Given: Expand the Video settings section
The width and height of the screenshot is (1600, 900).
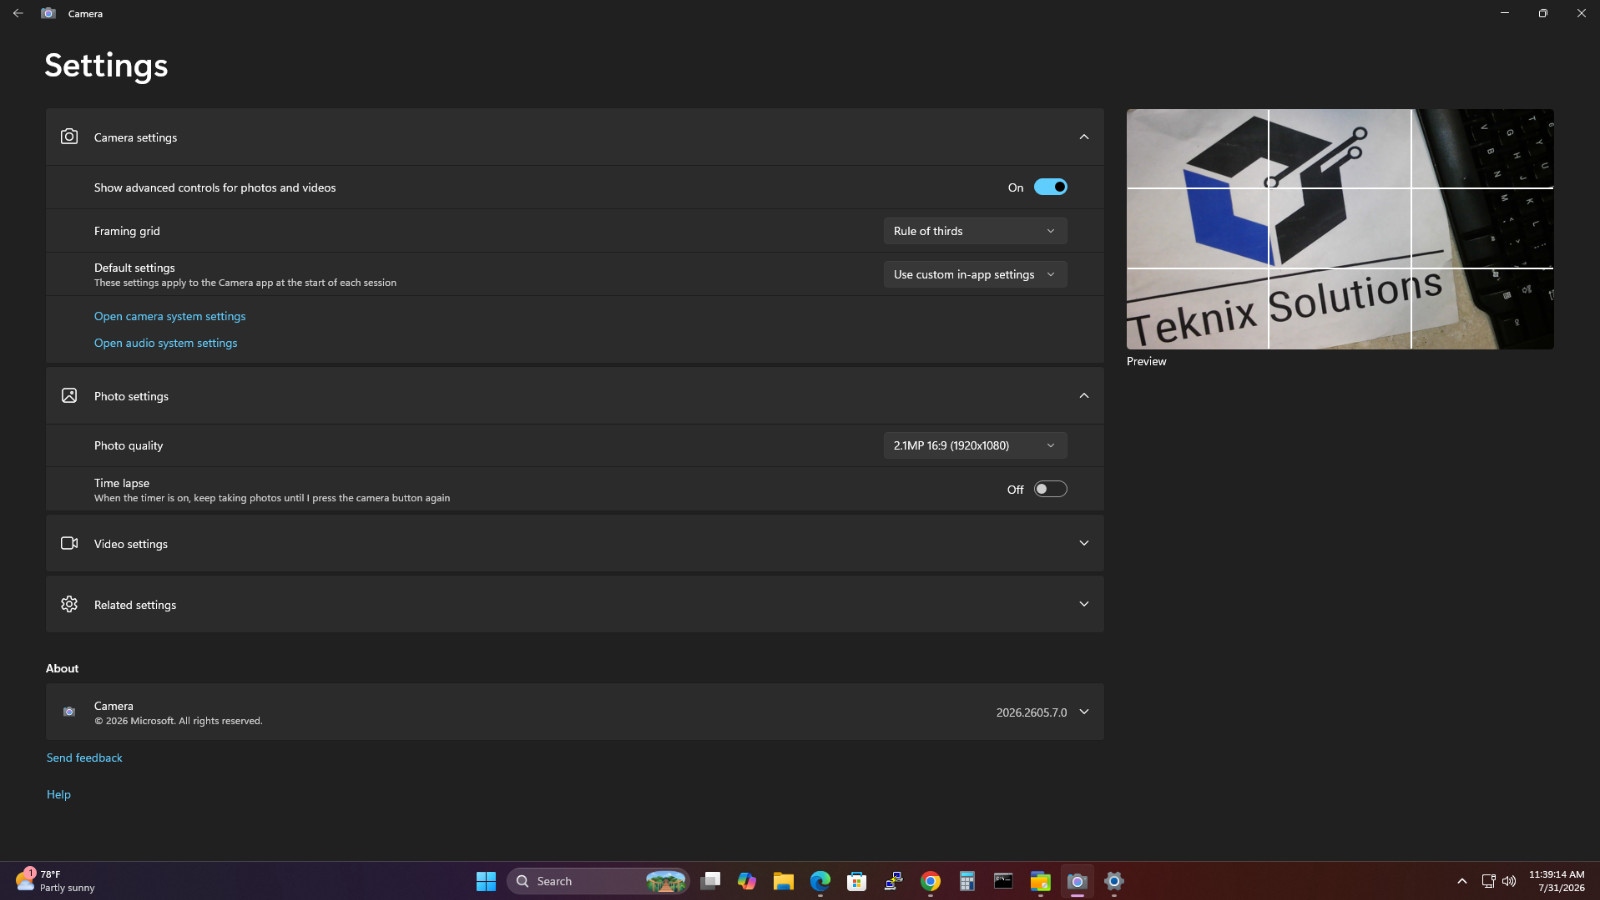Looking at the screenshot, I should (x=1084, y=543).
